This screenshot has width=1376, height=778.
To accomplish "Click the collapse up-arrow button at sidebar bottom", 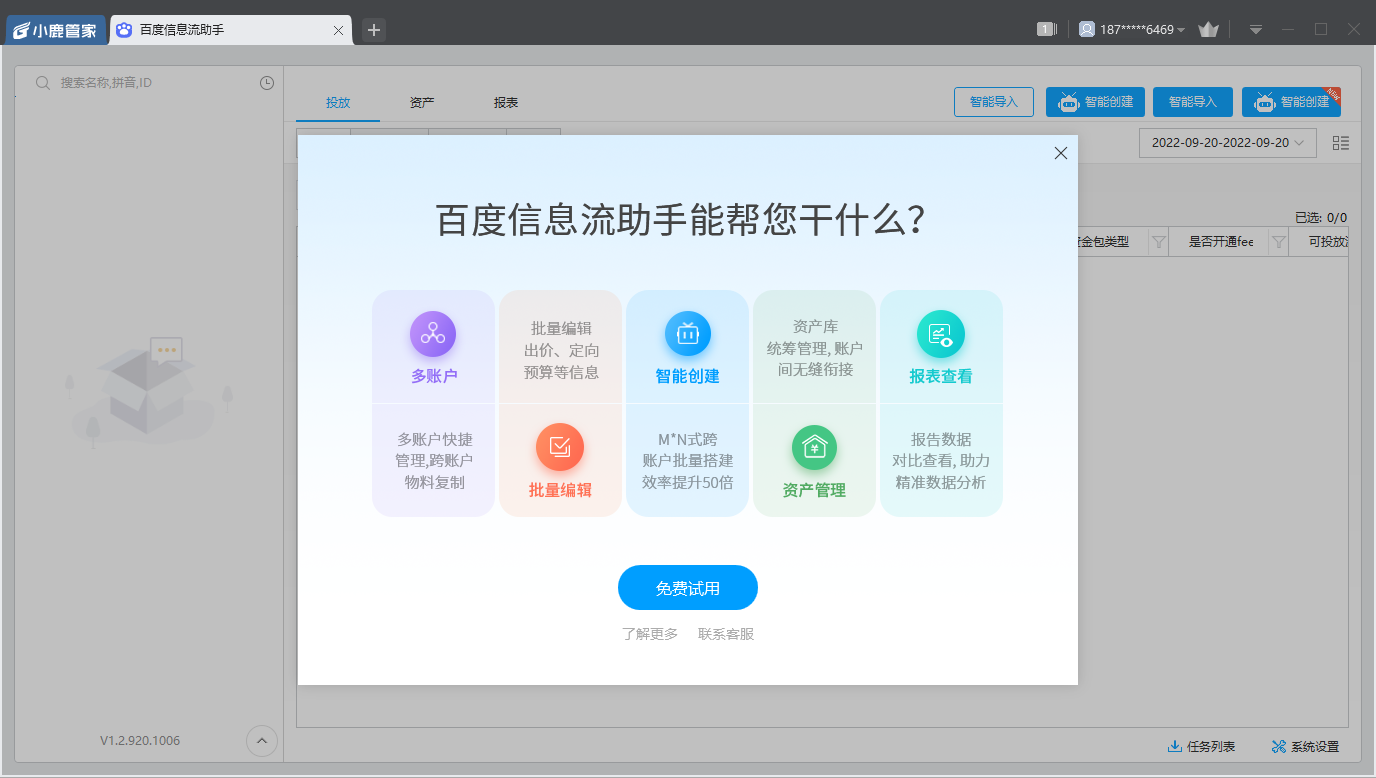I will click(262, 741).
